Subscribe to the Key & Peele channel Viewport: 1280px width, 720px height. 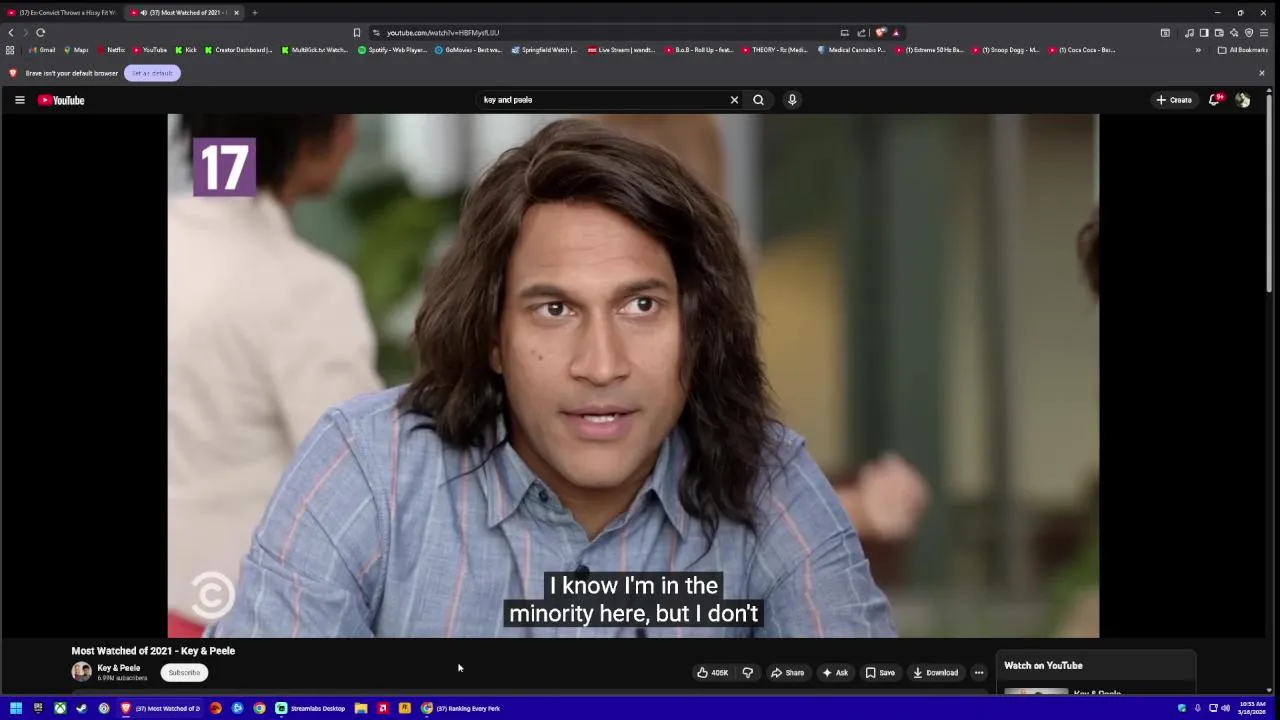pos(184,673)
